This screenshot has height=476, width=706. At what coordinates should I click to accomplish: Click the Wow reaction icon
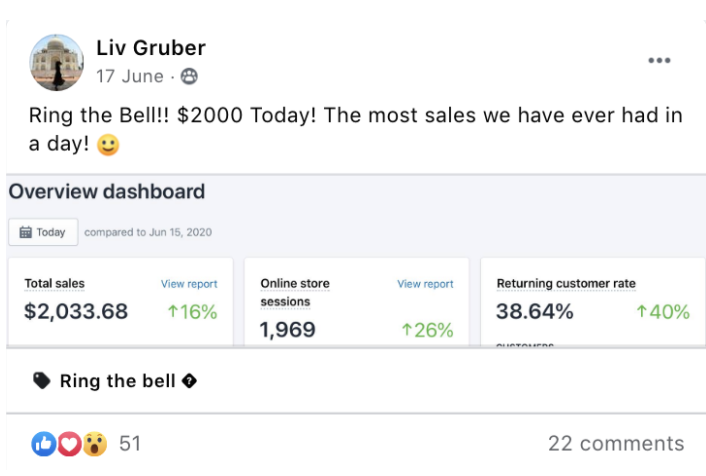93,444
